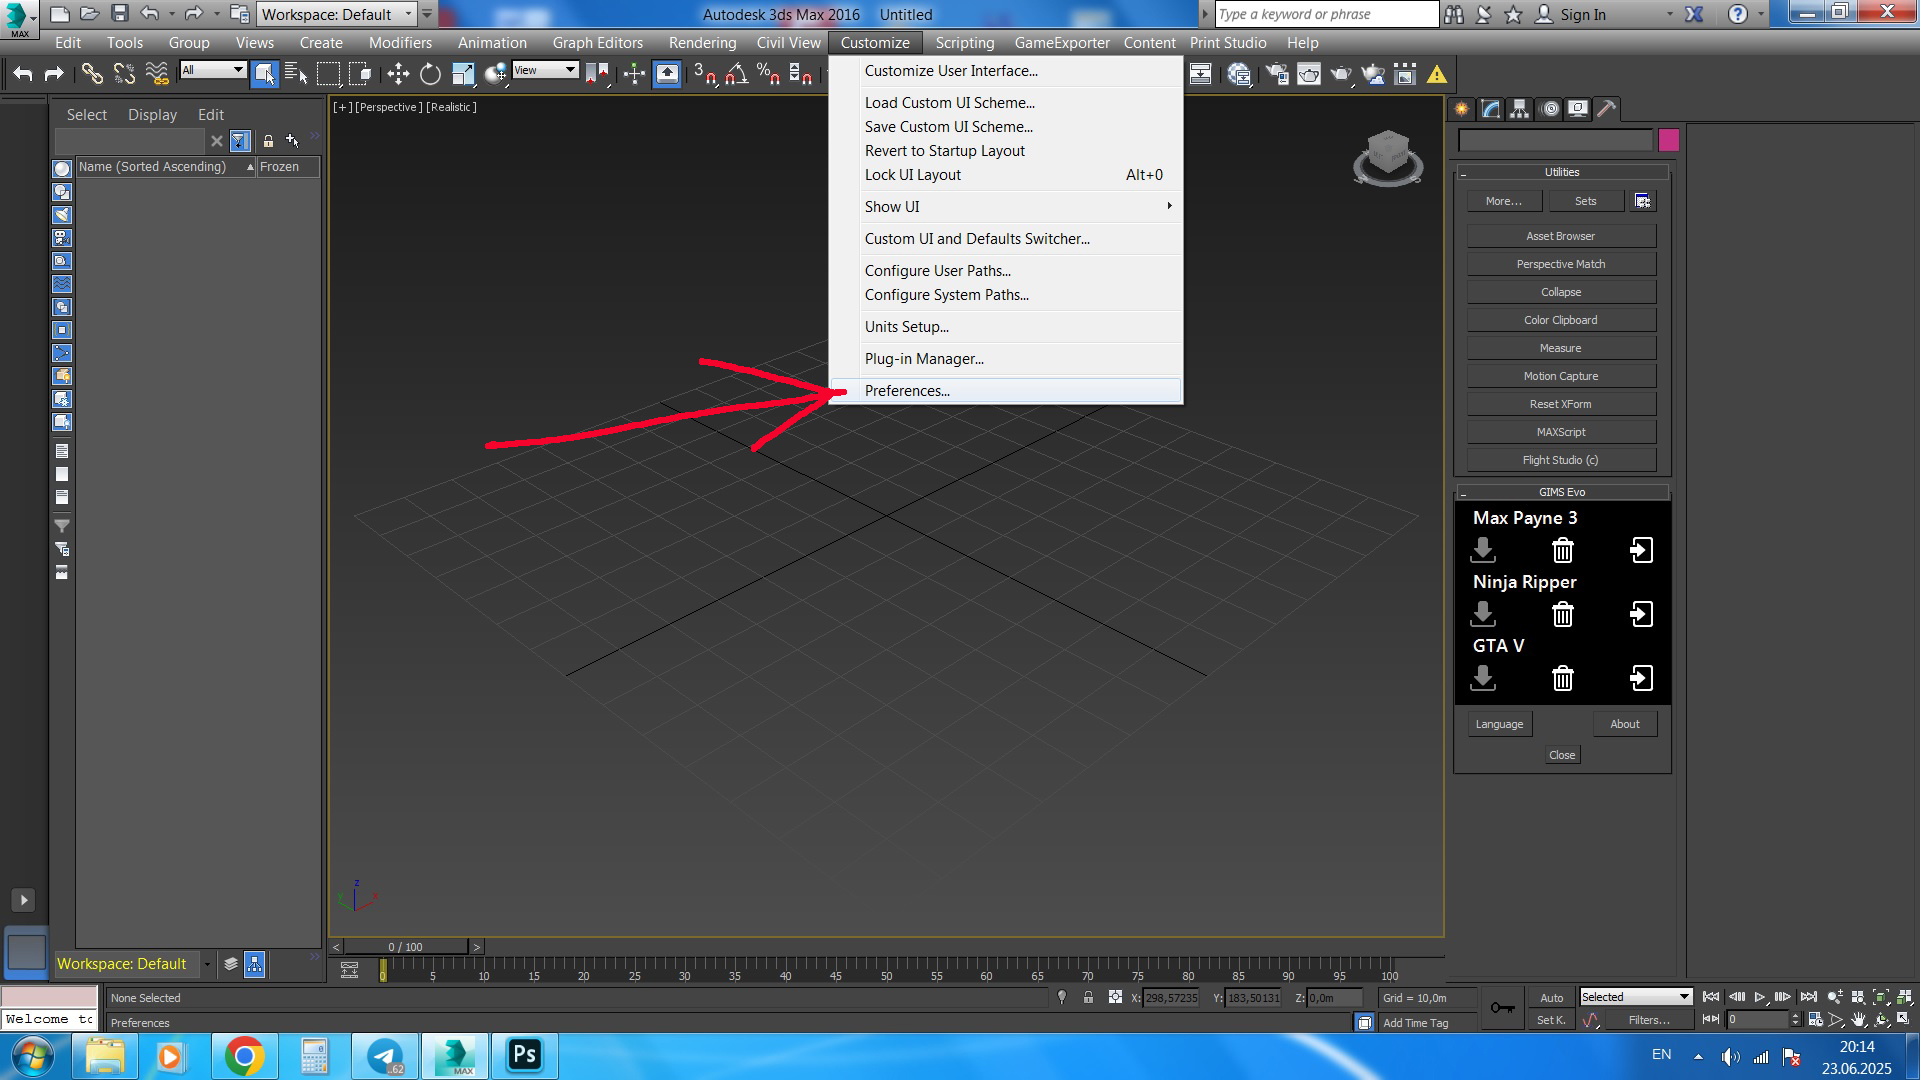This screenshot has width=1920, height=1080.
Task: Open Select by Name dialog
Action: [296, 74]
